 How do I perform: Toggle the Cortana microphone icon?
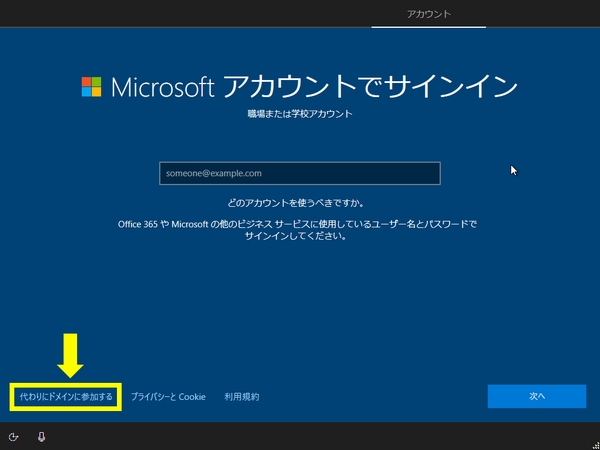(x=41, y=437)
